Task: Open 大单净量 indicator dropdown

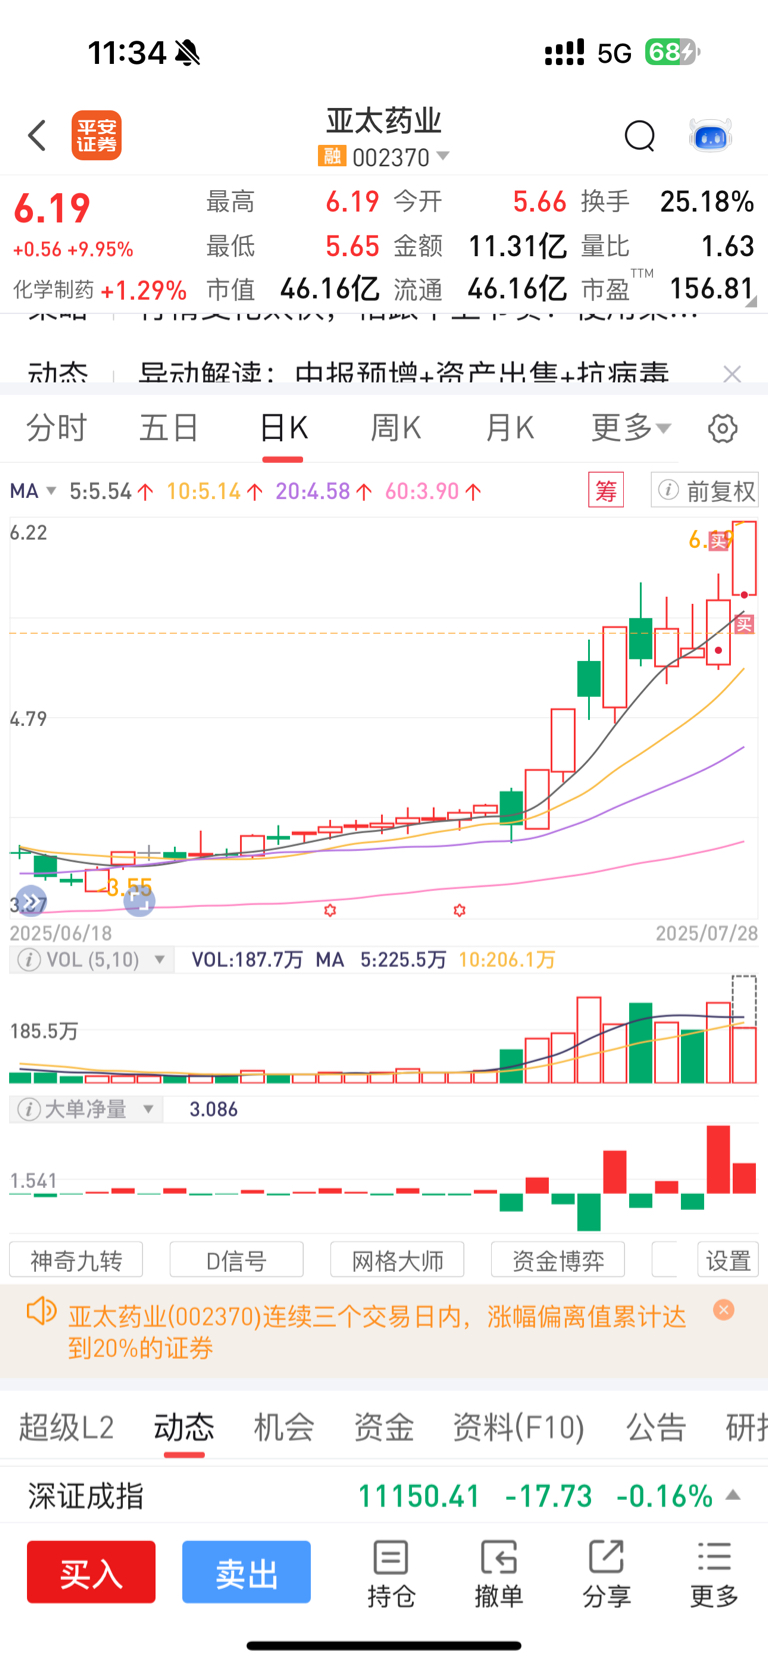Action: click(149, 1109)
